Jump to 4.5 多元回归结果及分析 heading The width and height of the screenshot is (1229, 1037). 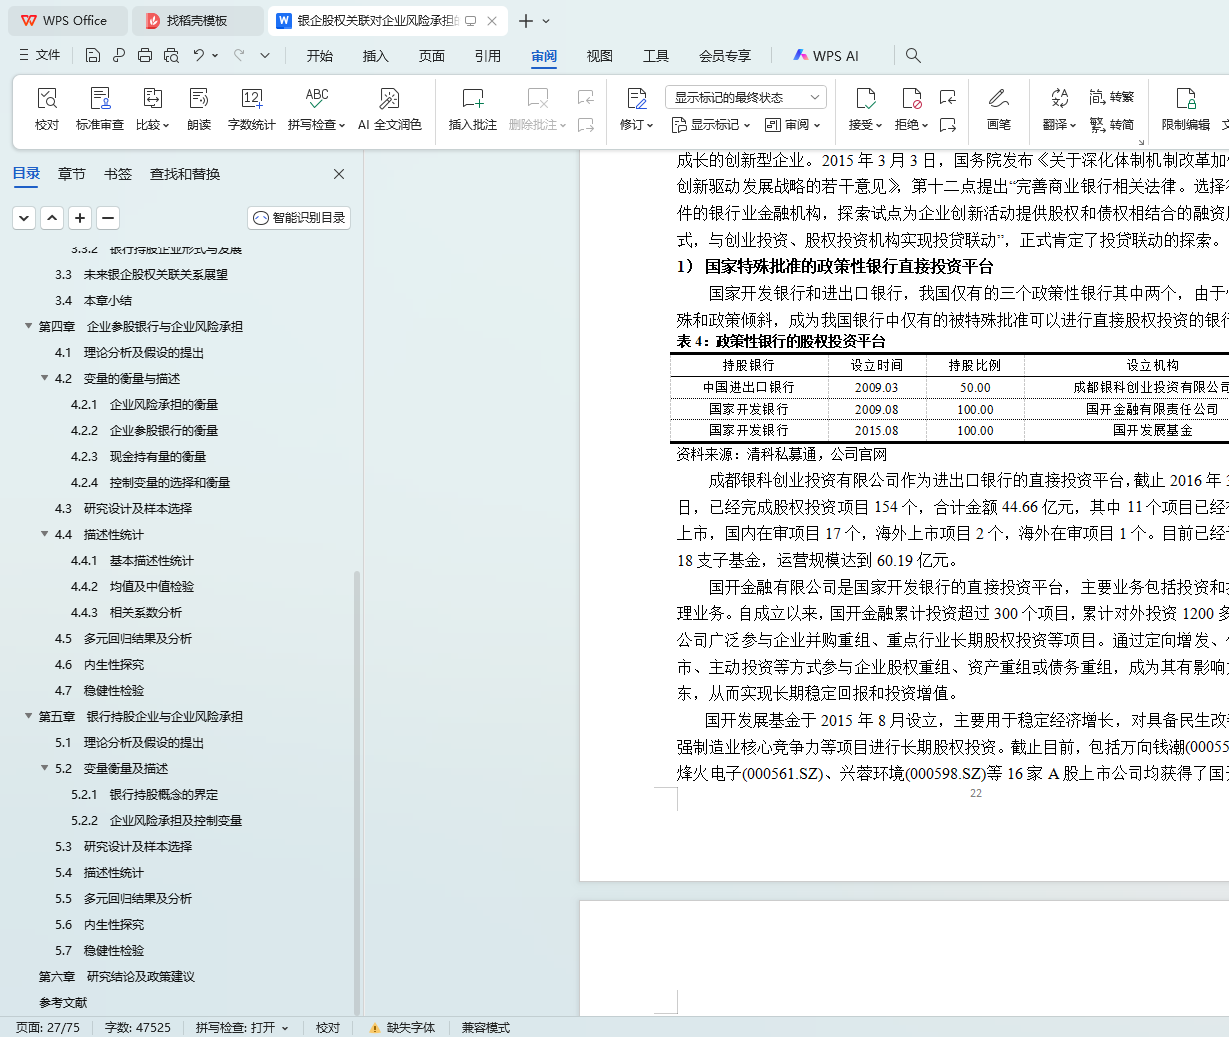[x=123, y=638]
